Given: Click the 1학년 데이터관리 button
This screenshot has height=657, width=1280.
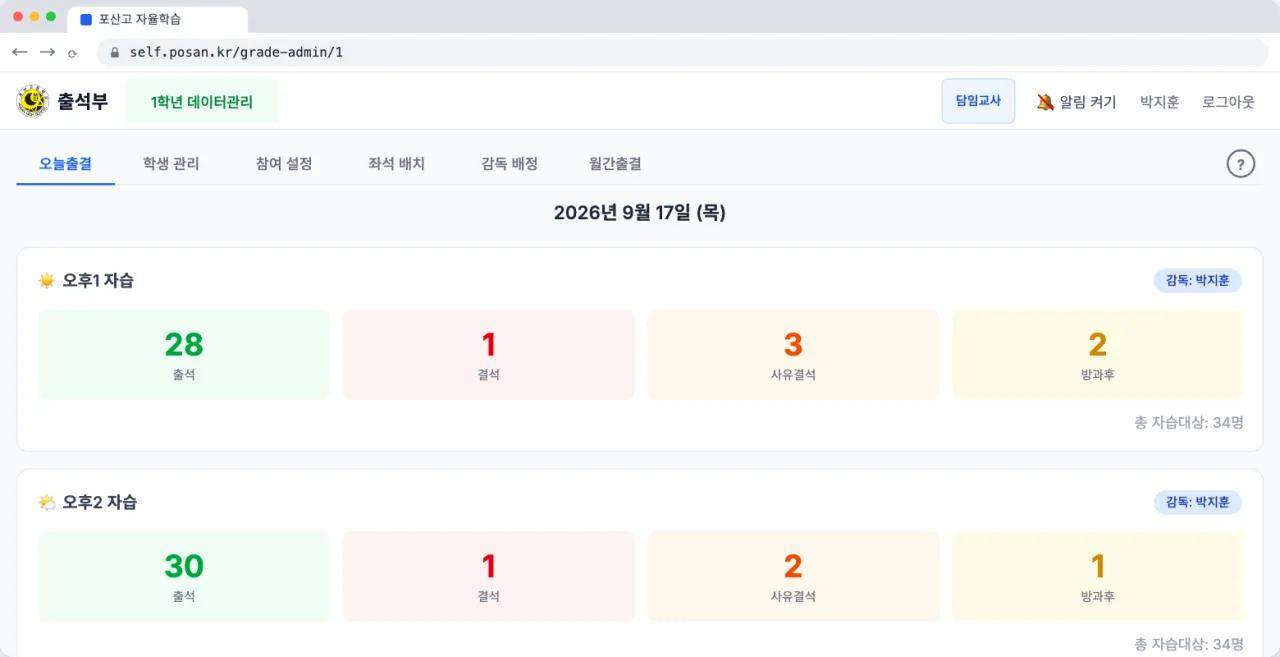Looking at the screenshot, I should 202,102.
